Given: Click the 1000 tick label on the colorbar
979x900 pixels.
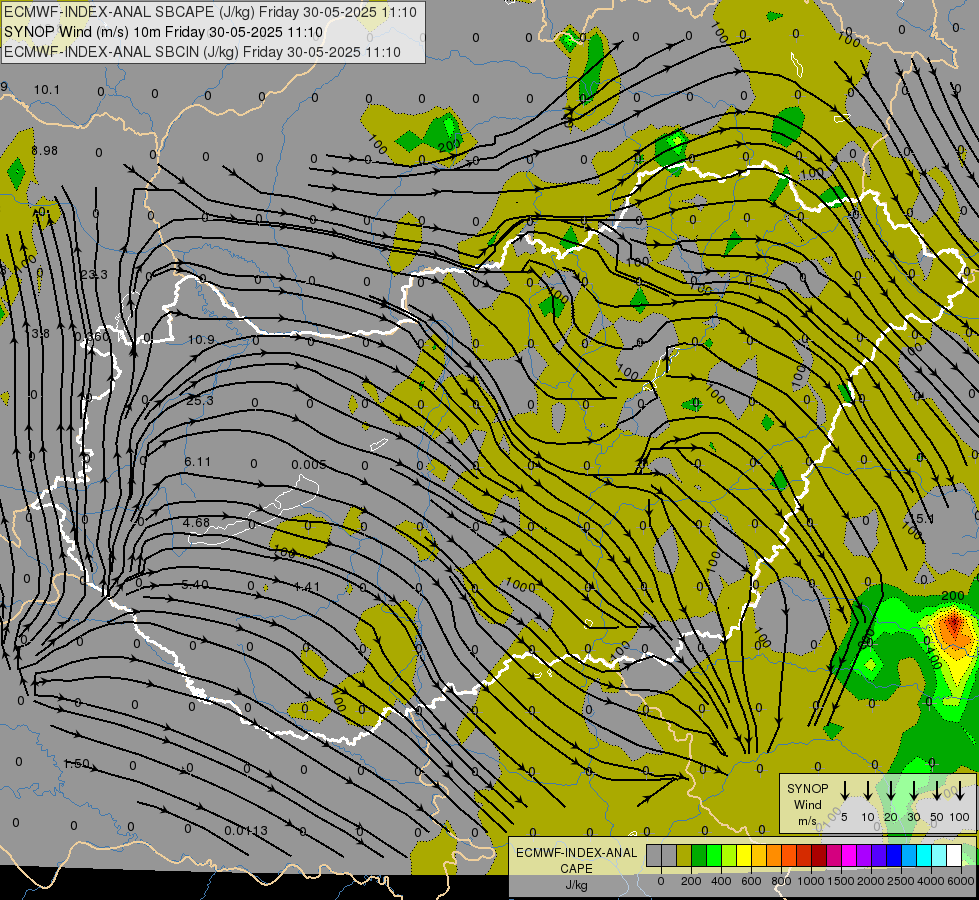Looking at the screenshot, I should click(811, 881).
